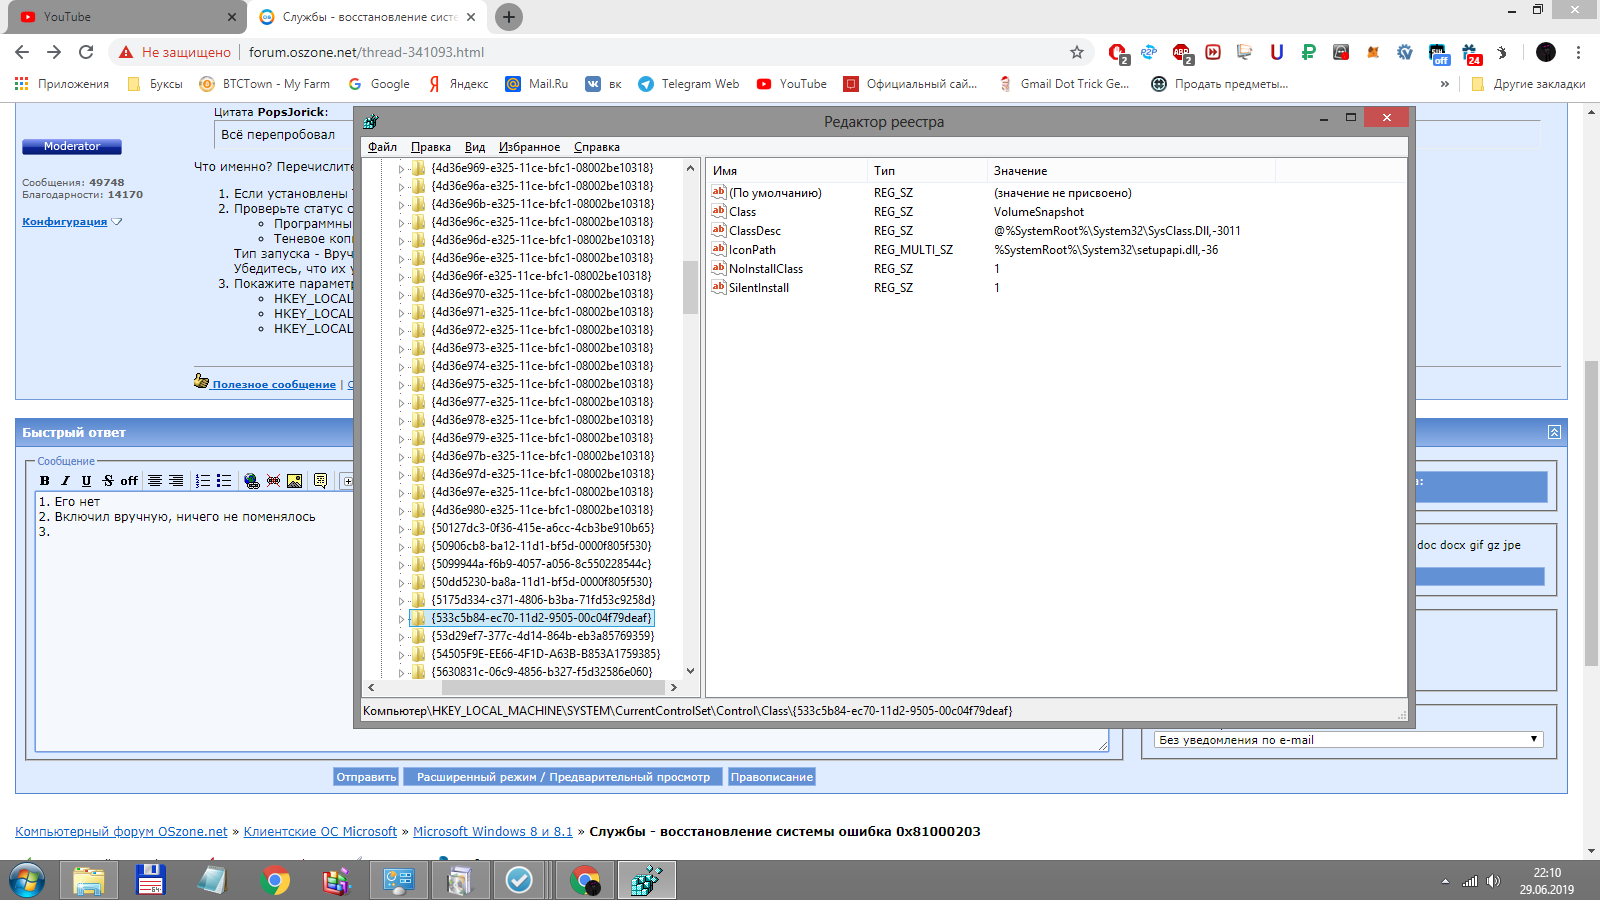Open the Windows Start menu
The height and width of the screenshot is (900, 1600).
[x=27, y=881]
